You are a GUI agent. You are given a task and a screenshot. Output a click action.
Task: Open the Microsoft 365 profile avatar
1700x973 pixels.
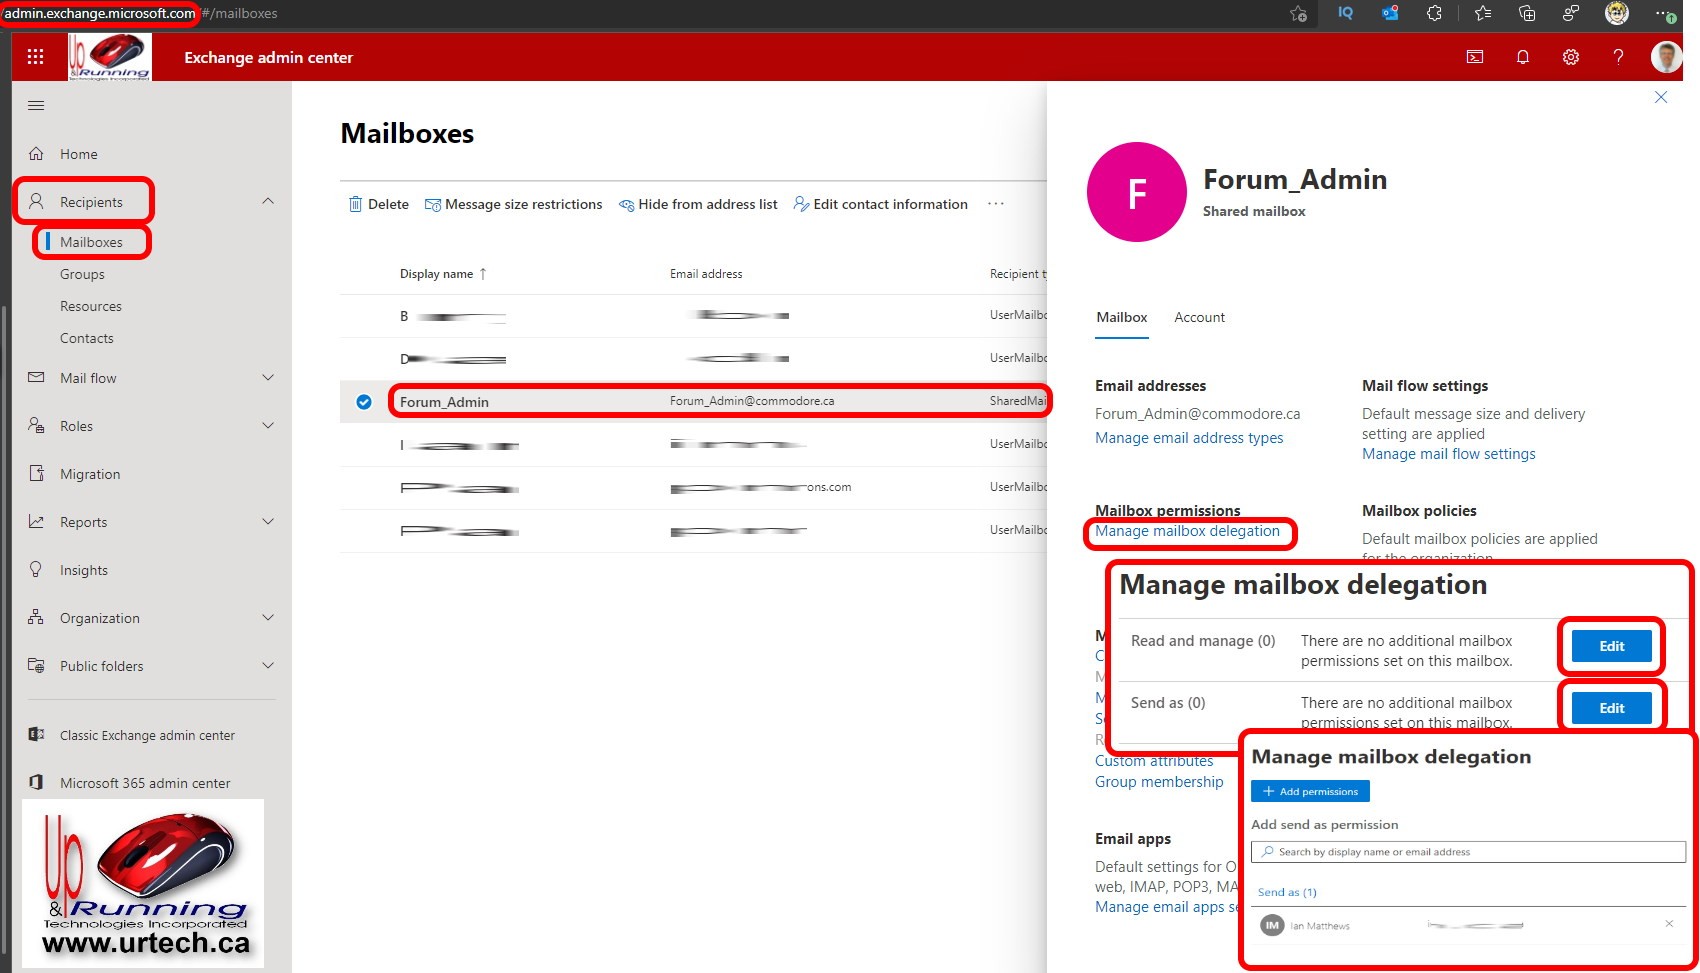(1666, 57)
